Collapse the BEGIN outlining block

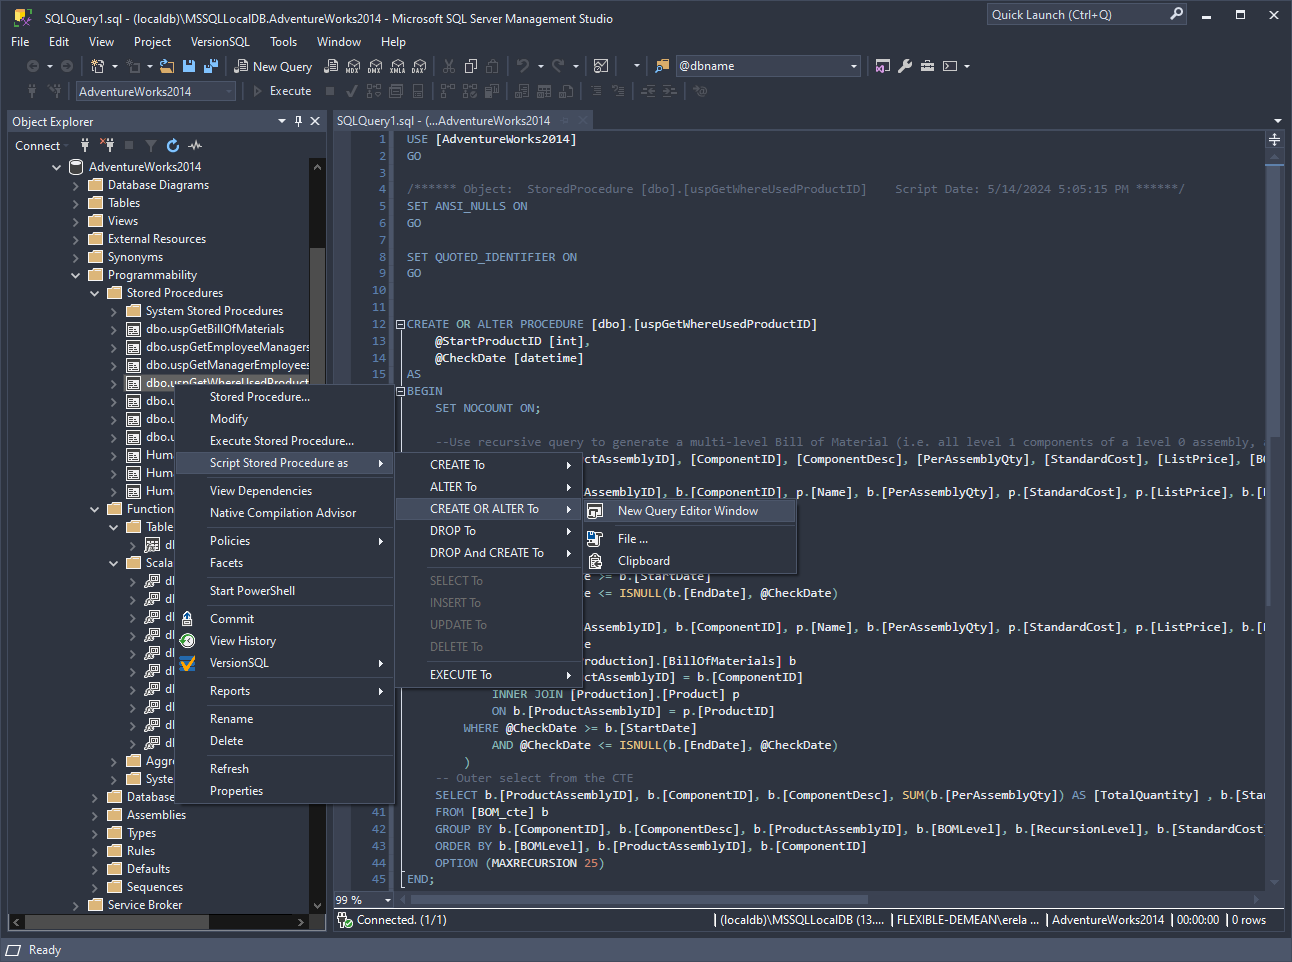click(x=400, y=391)
